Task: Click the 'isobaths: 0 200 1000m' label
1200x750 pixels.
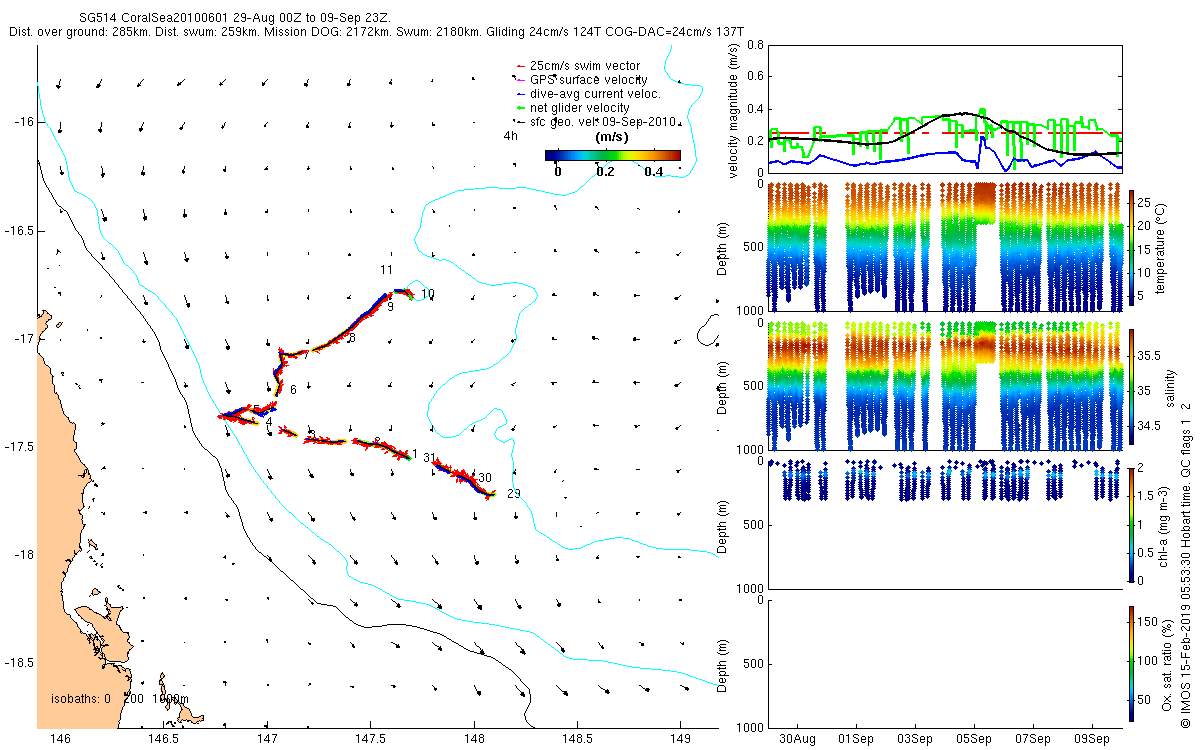Action: pos(119,699)
